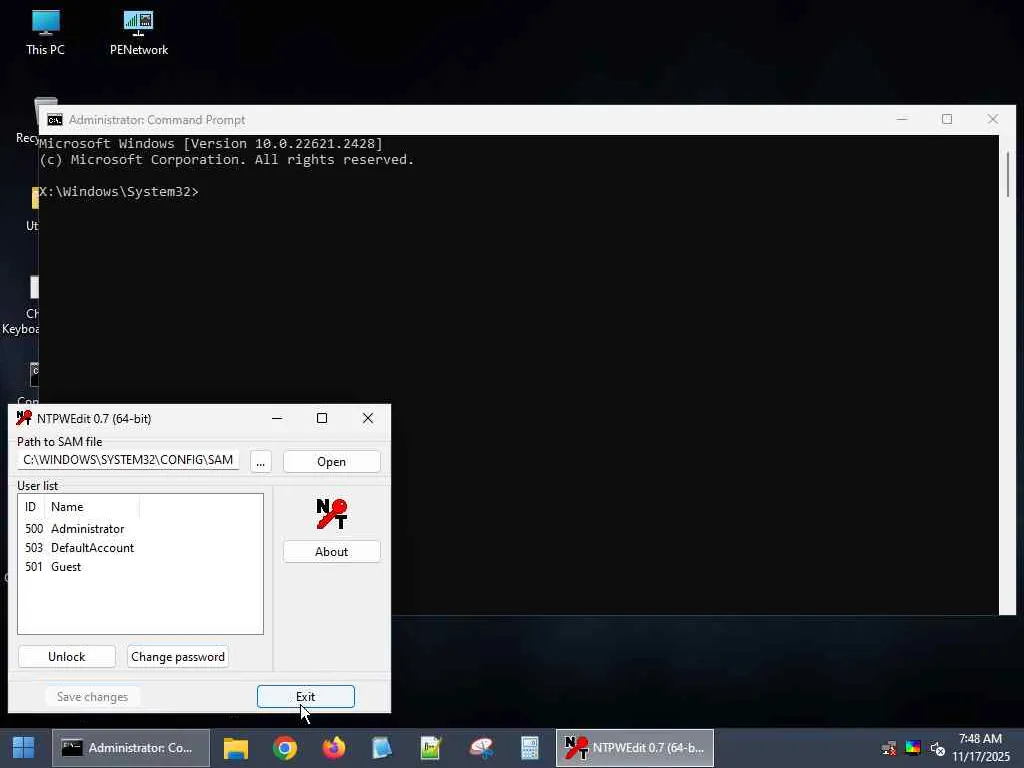The width and height of the screenshot is (1024, 768).
Task: Click the NTPWEdit 0.7 taskbar button
Action: coord(635,748)
